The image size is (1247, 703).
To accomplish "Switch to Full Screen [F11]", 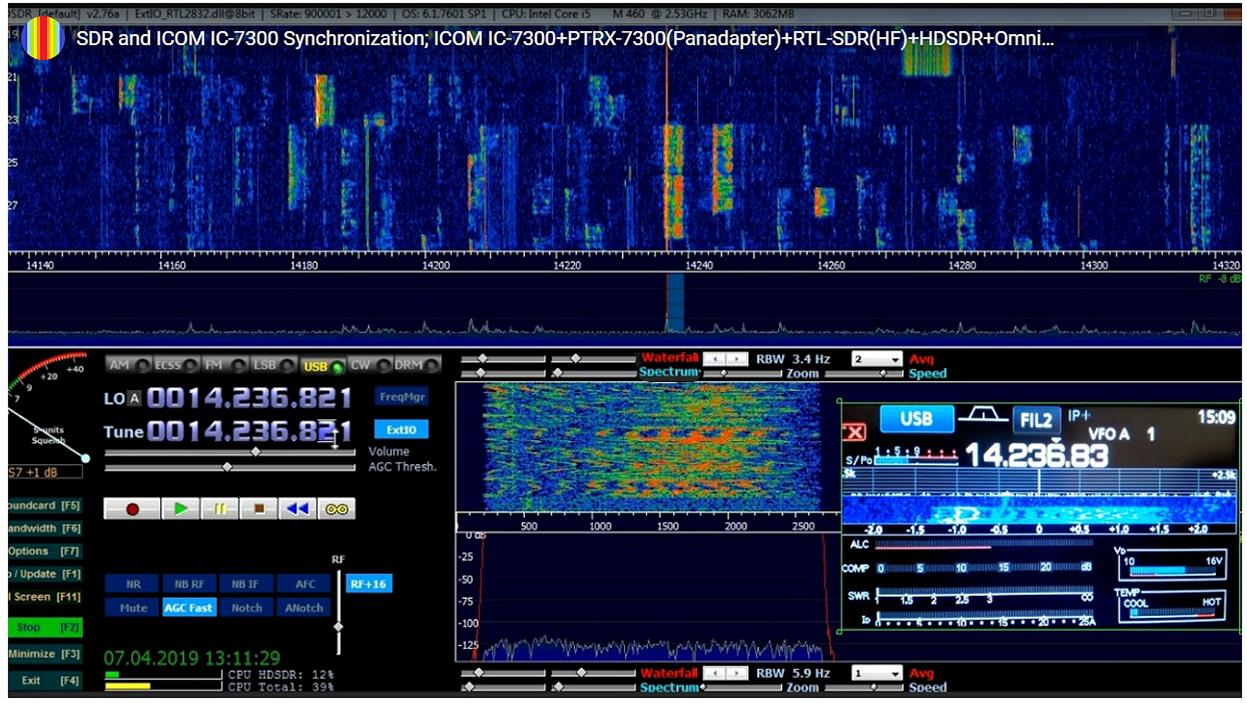I will (x=45, y=597).
